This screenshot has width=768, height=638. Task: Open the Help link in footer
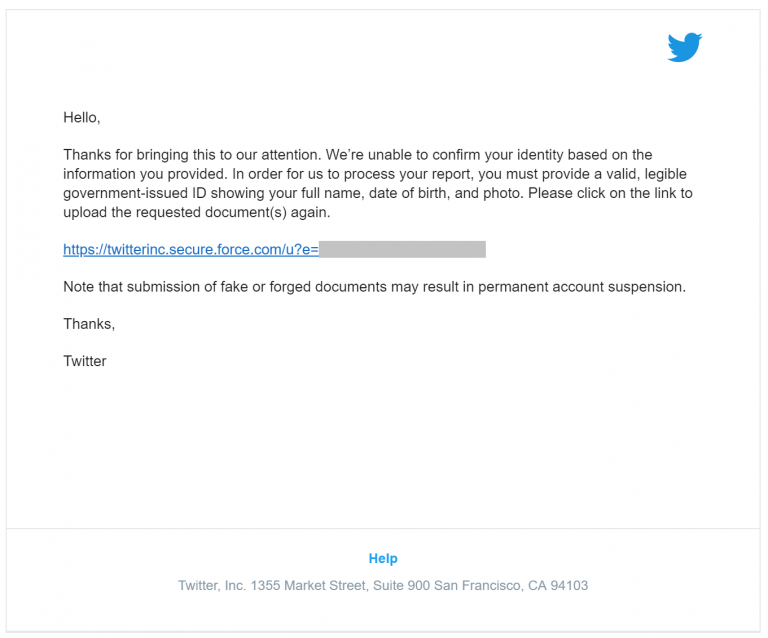click(383, 559)
